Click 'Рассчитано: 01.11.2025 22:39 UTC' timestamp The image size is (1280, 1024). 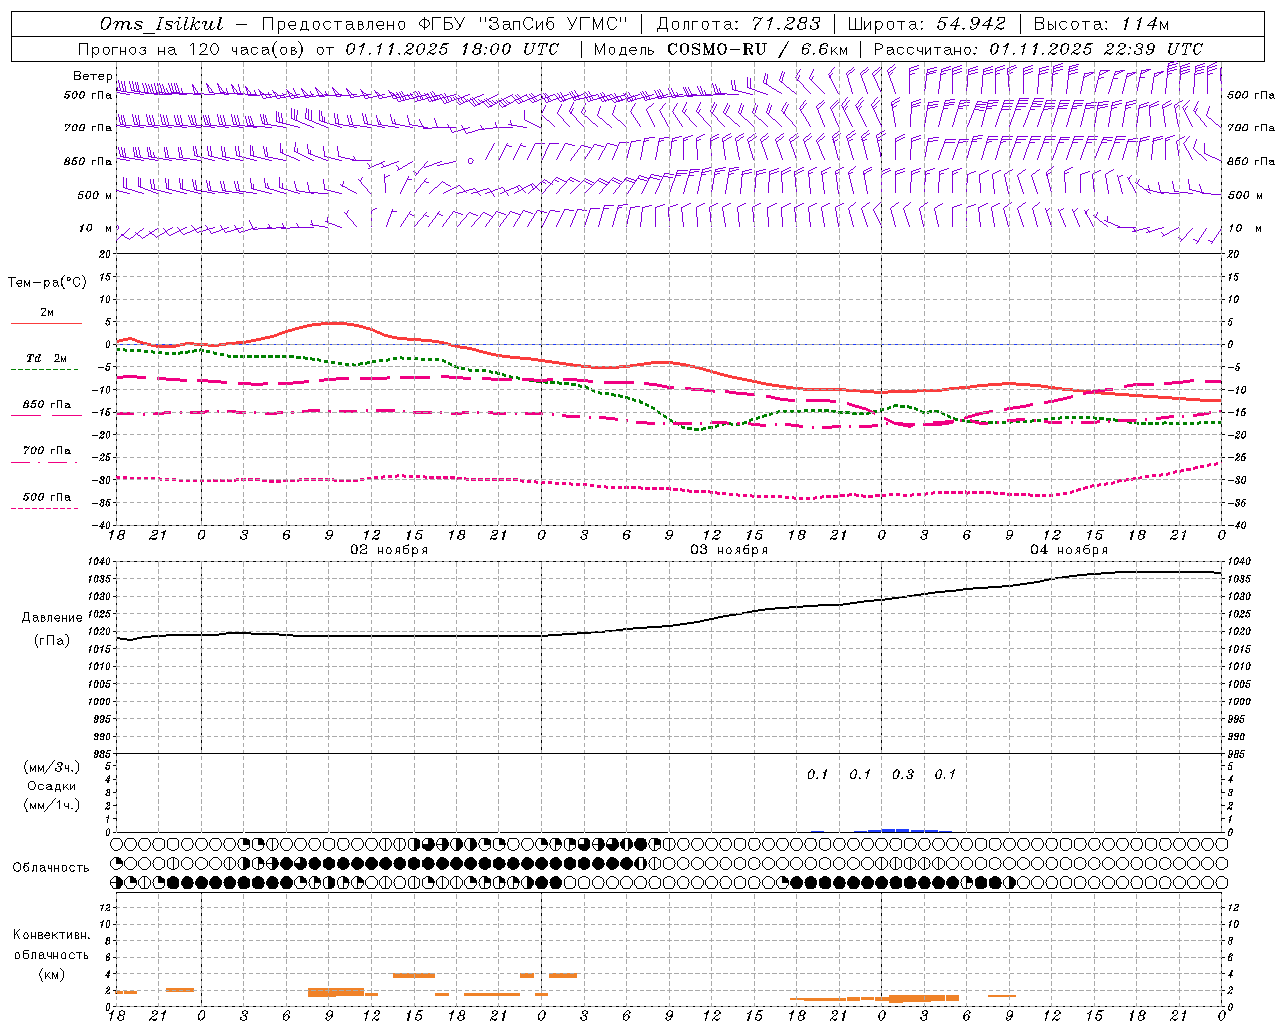click(x=1038, y=49)
